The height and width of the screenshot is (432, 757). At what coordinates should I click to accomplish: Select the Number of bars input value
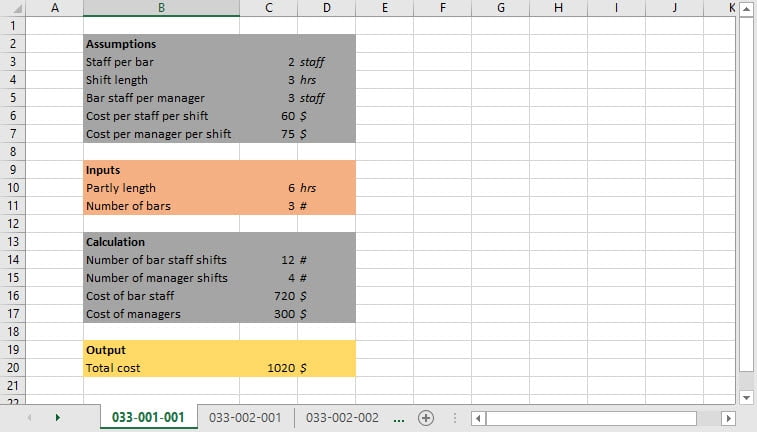click(x=269, y=206)
